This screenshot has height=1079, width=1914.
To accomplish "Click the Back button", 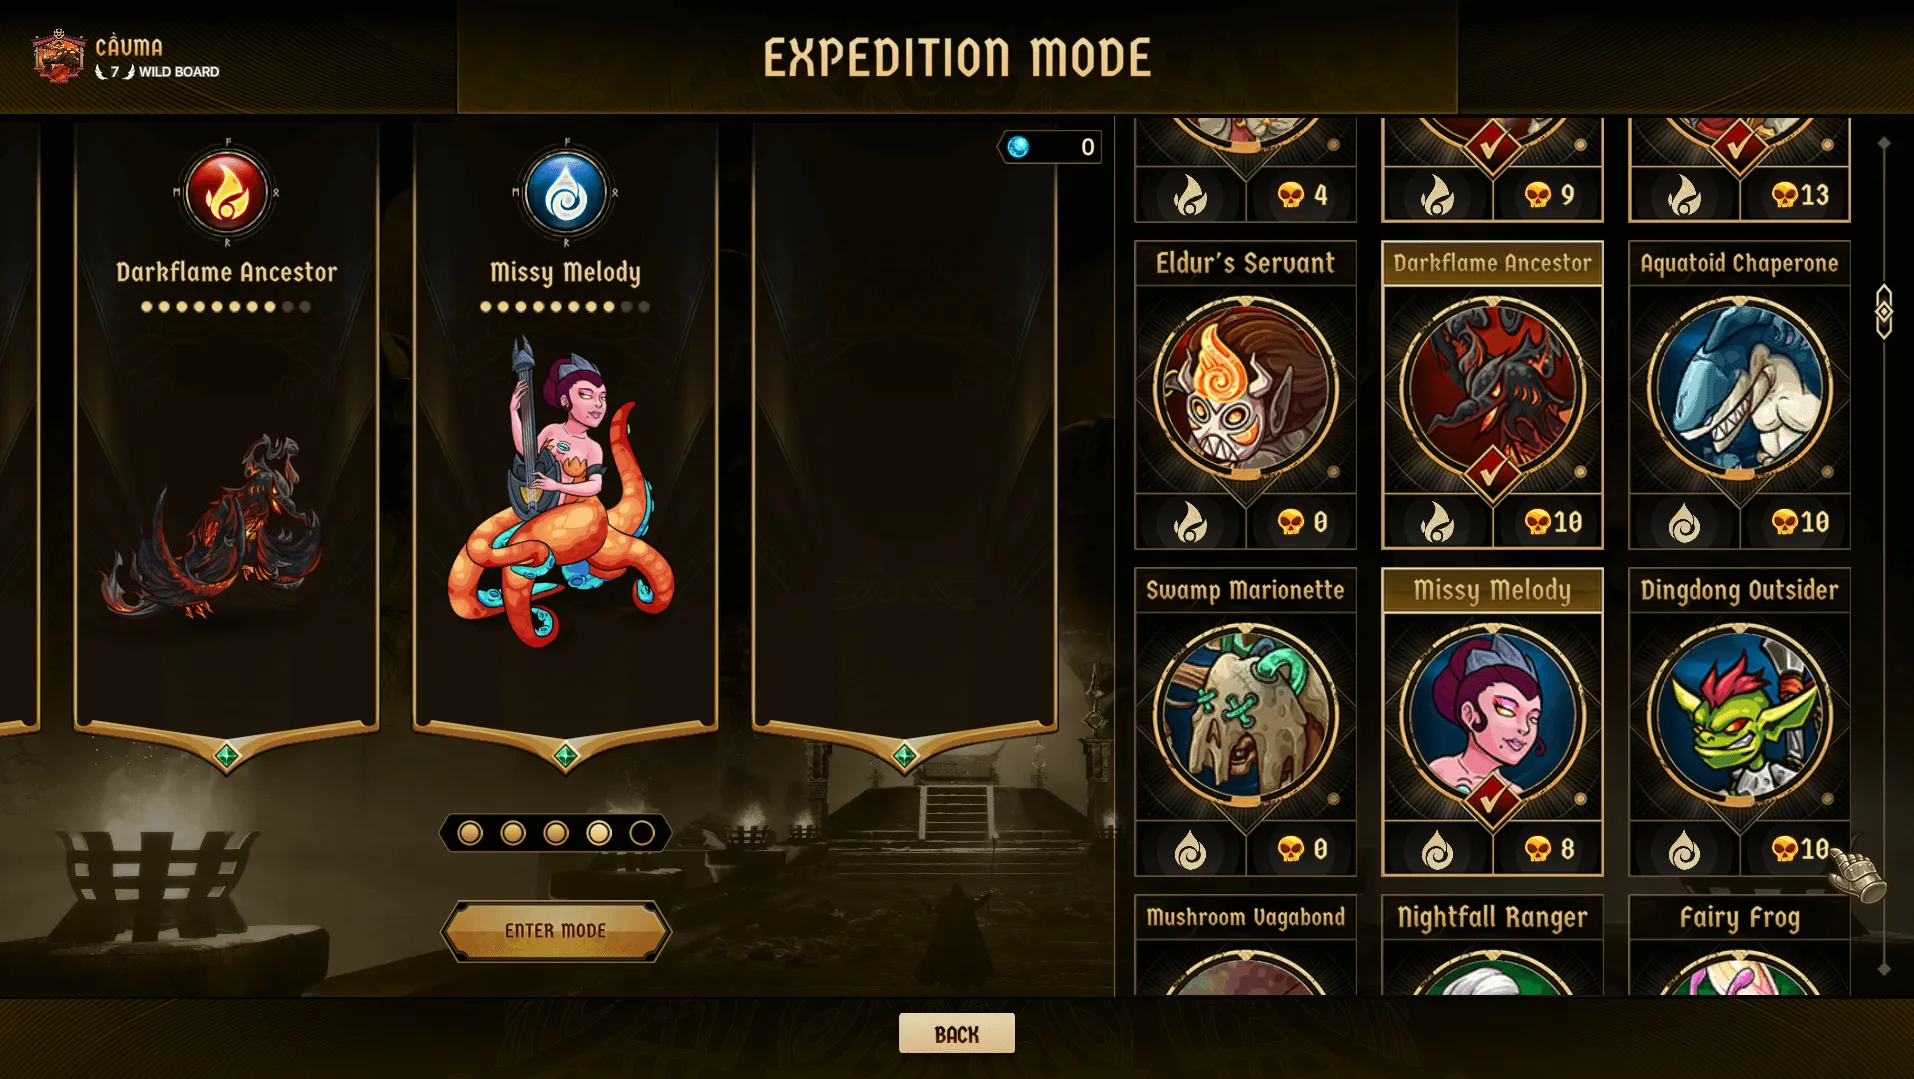I will coord(957,1034).
